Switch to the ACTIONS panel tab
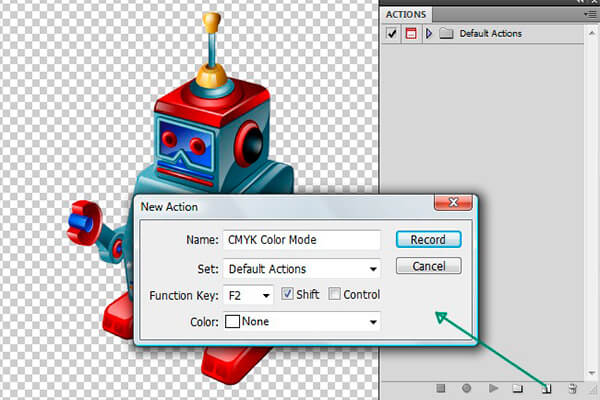 (406, 15)
